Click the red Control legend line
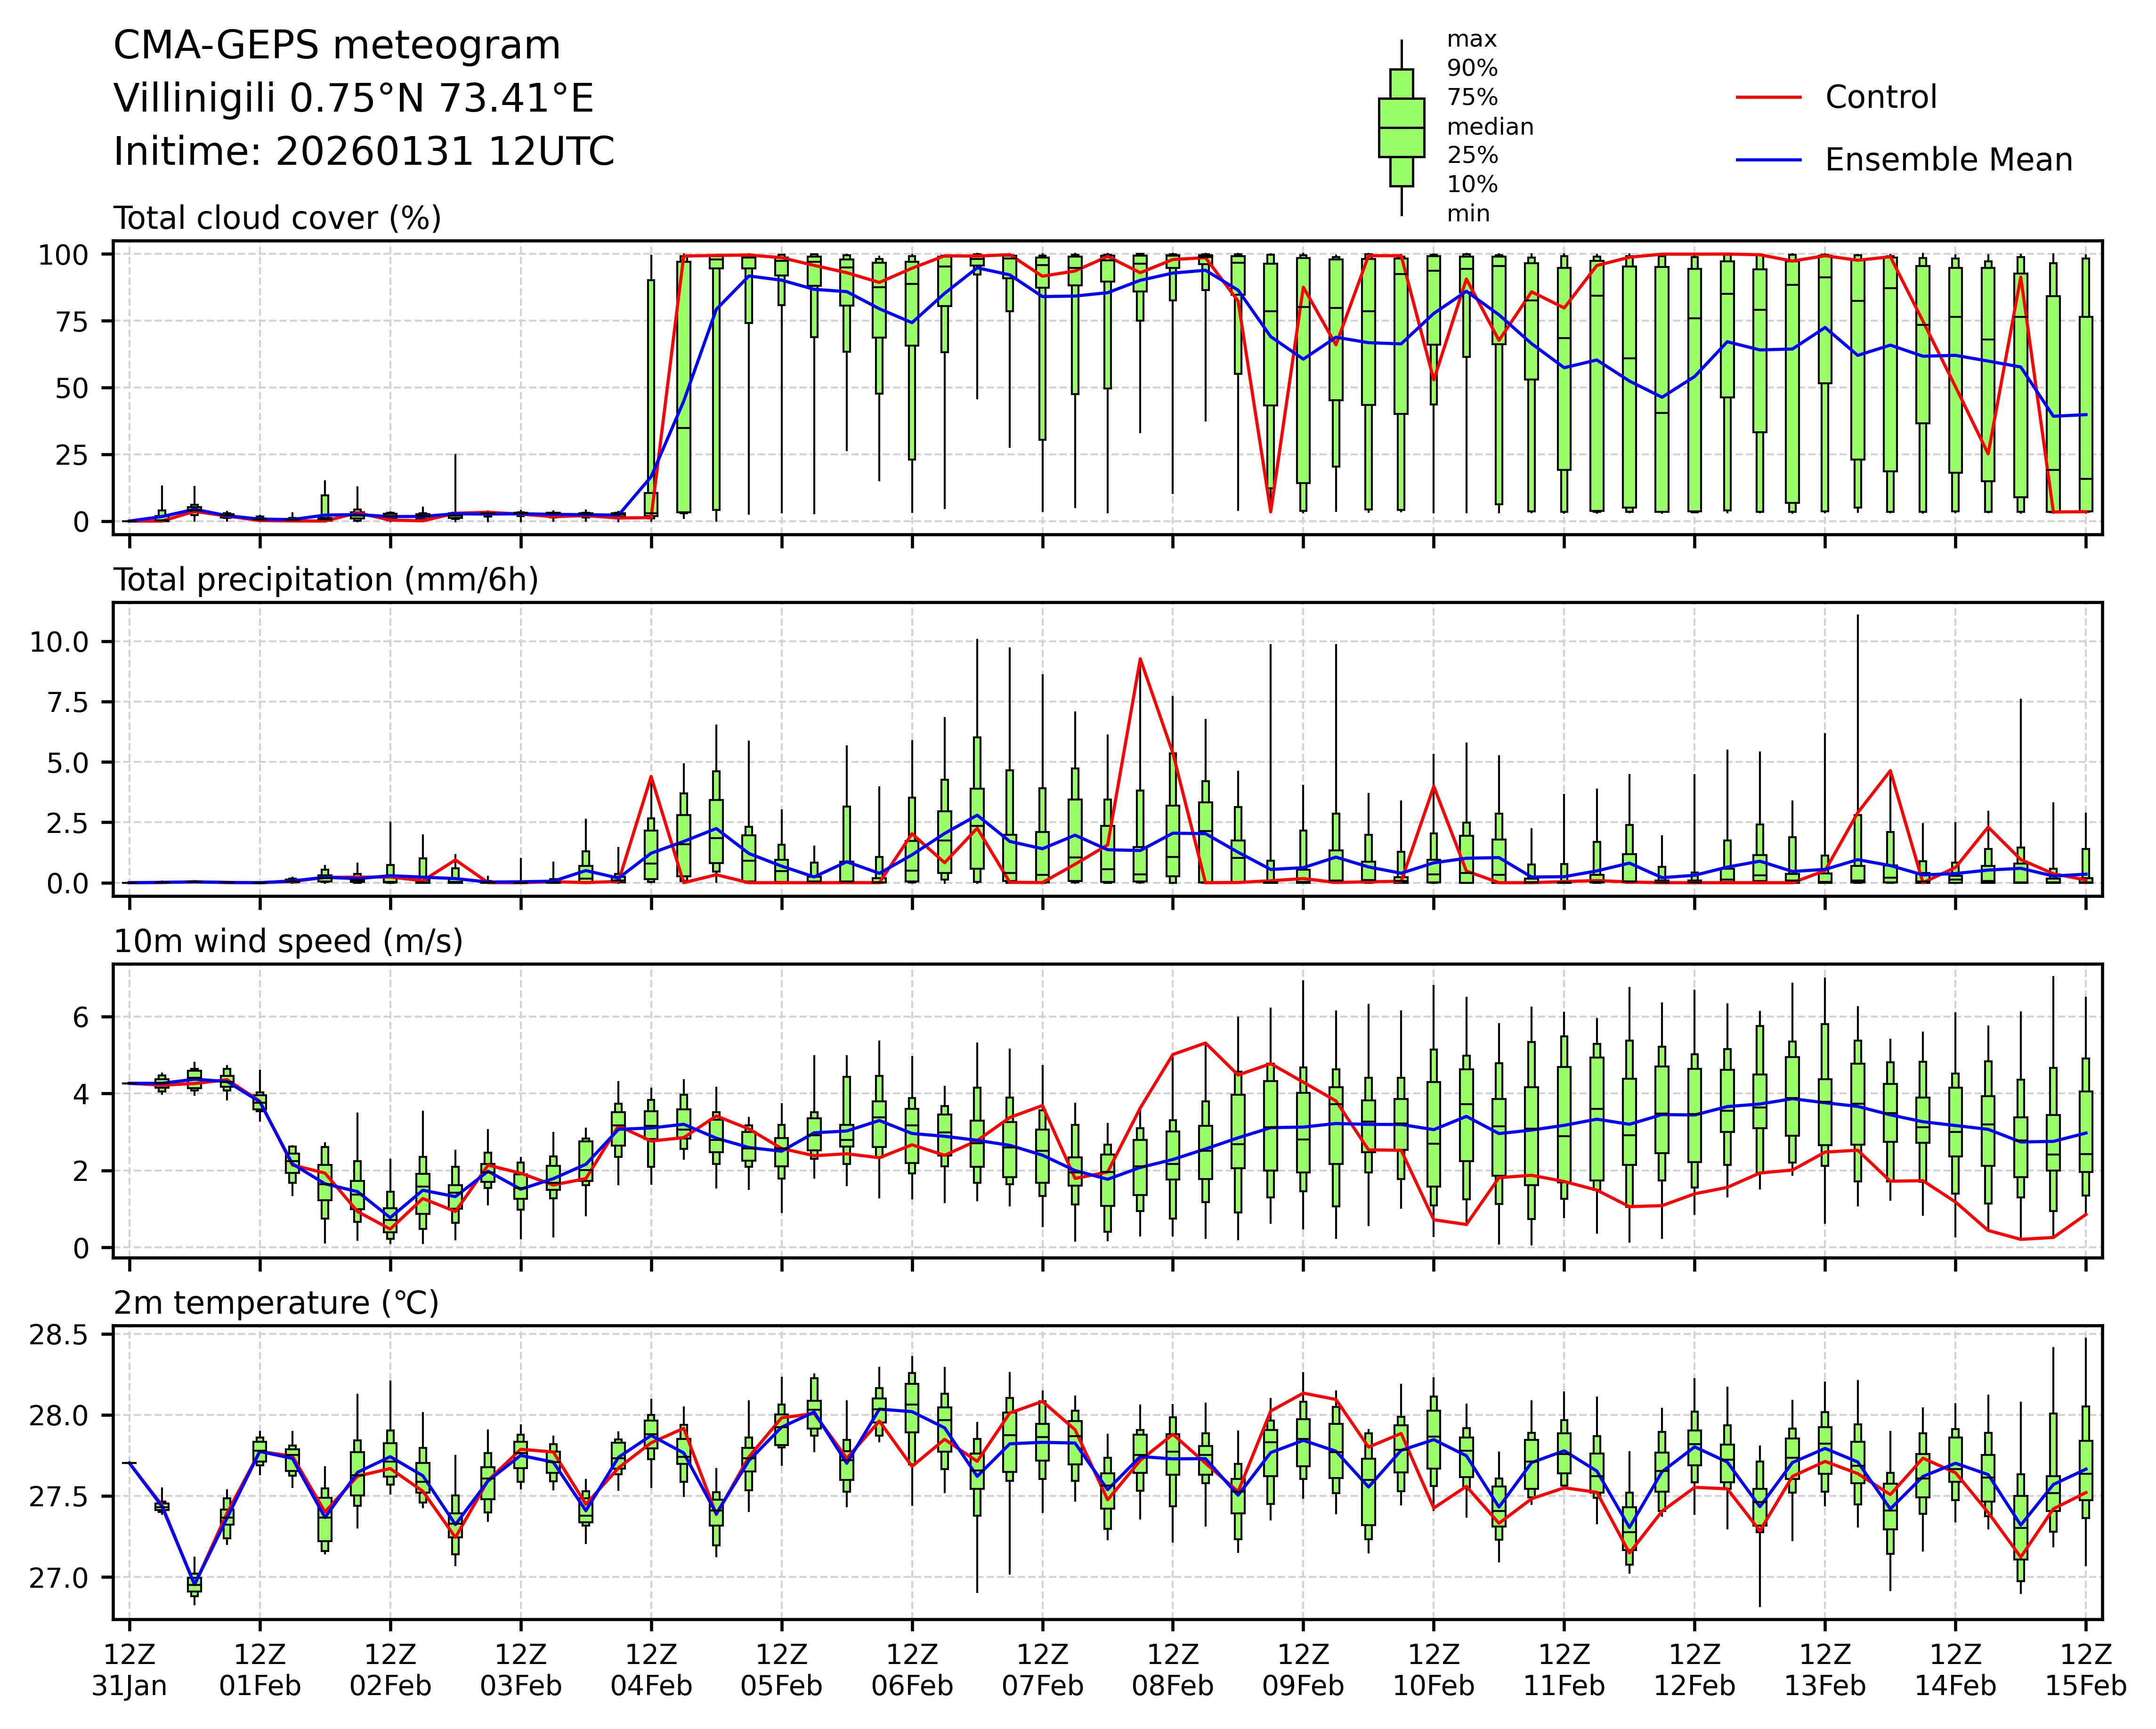 [1768, 98]
